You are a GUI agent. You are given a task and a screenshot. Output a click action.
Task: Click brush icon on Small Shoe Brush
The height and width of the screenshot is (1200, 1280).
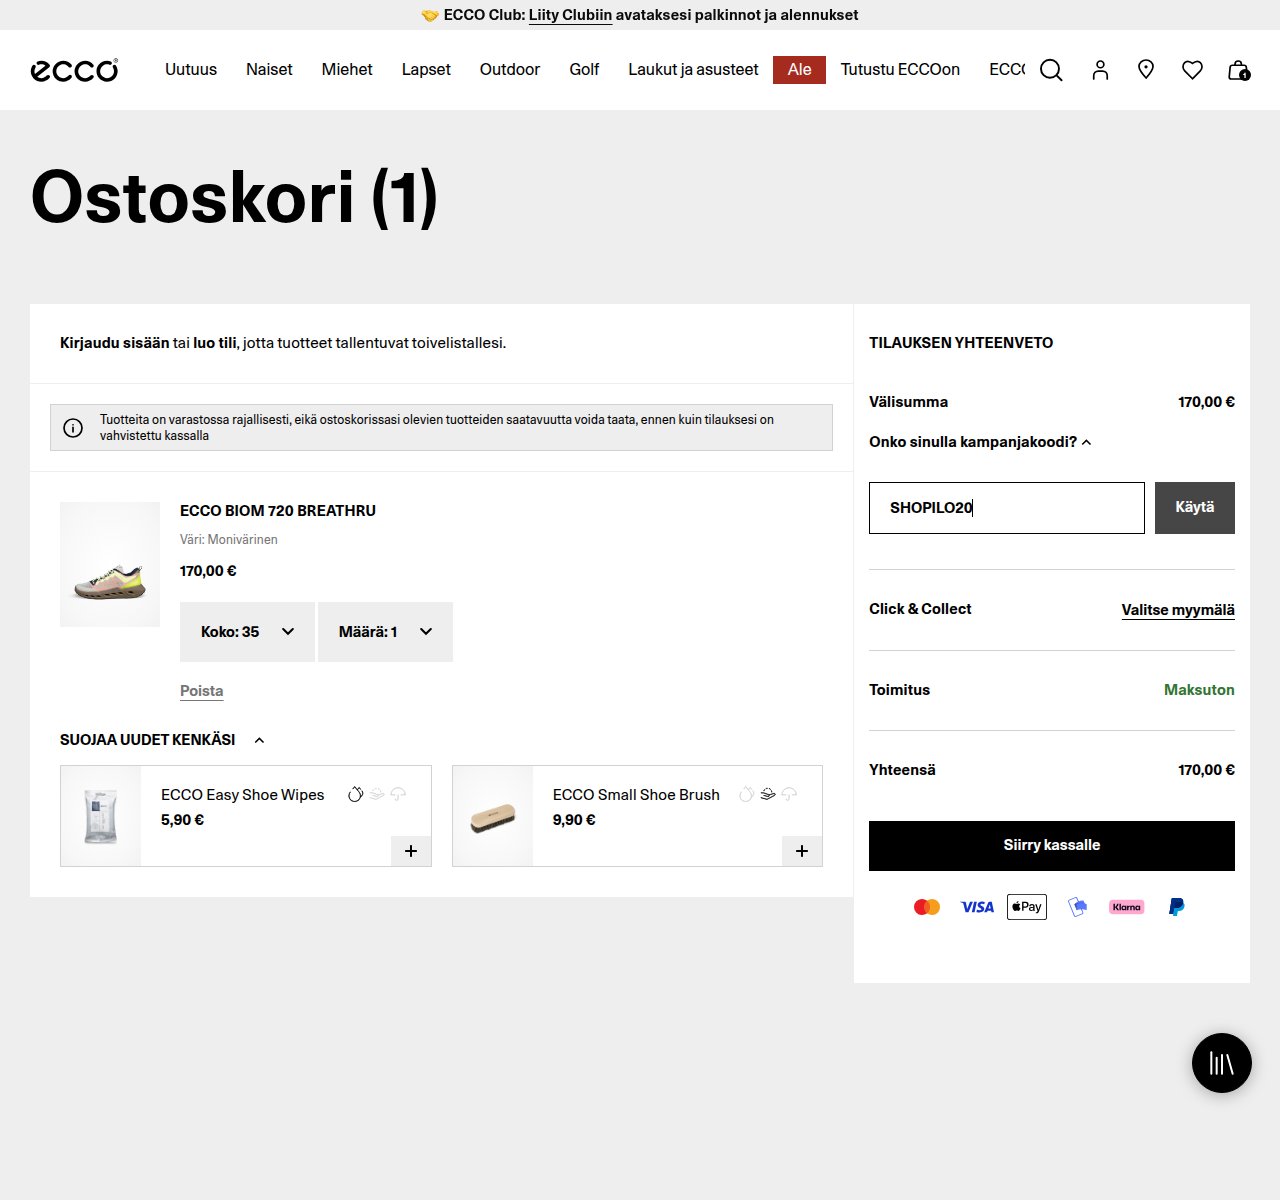pyautogui.click(x=768, y=794)
